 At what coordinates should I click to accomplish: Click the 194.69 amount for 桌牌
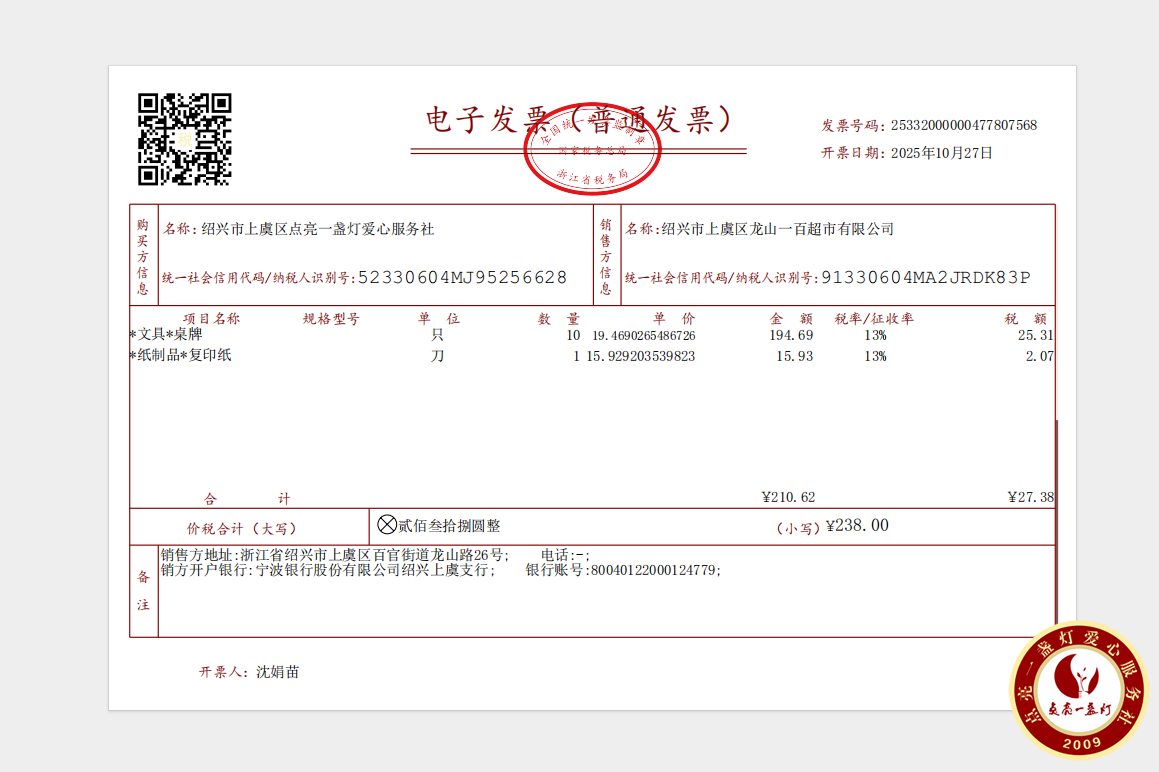click(794, 335)
